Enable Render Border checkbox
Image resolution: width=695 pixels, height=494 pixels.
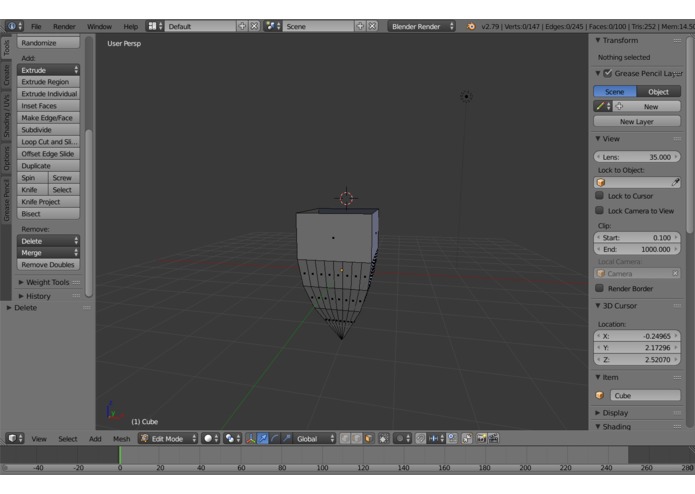(599, 288)
